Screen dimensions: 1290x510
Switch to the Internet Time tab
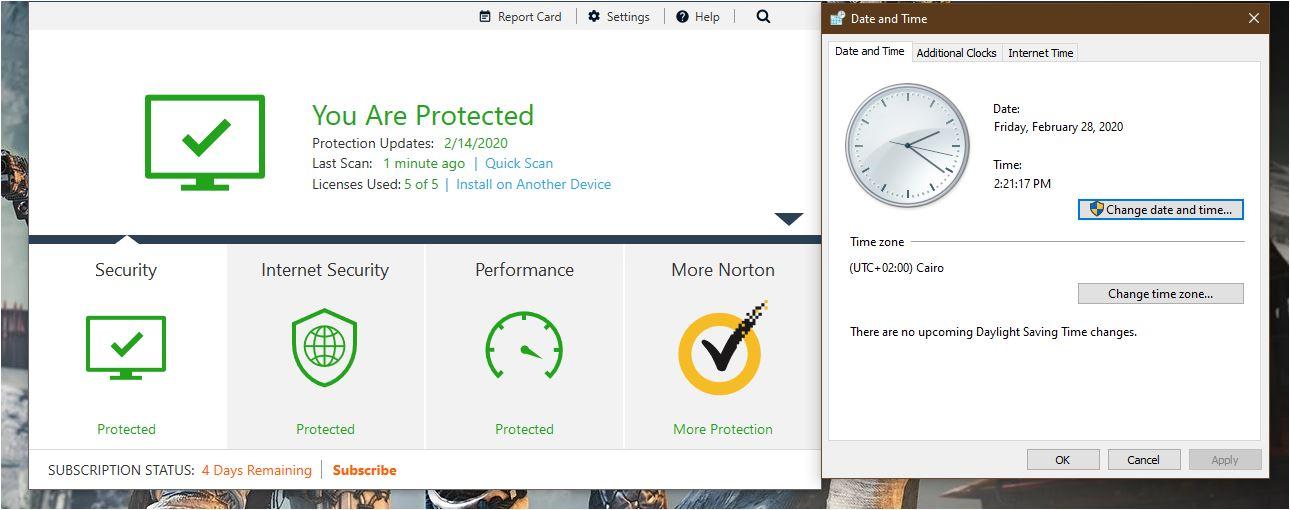pyautogui.click(x=1040, y=53)
